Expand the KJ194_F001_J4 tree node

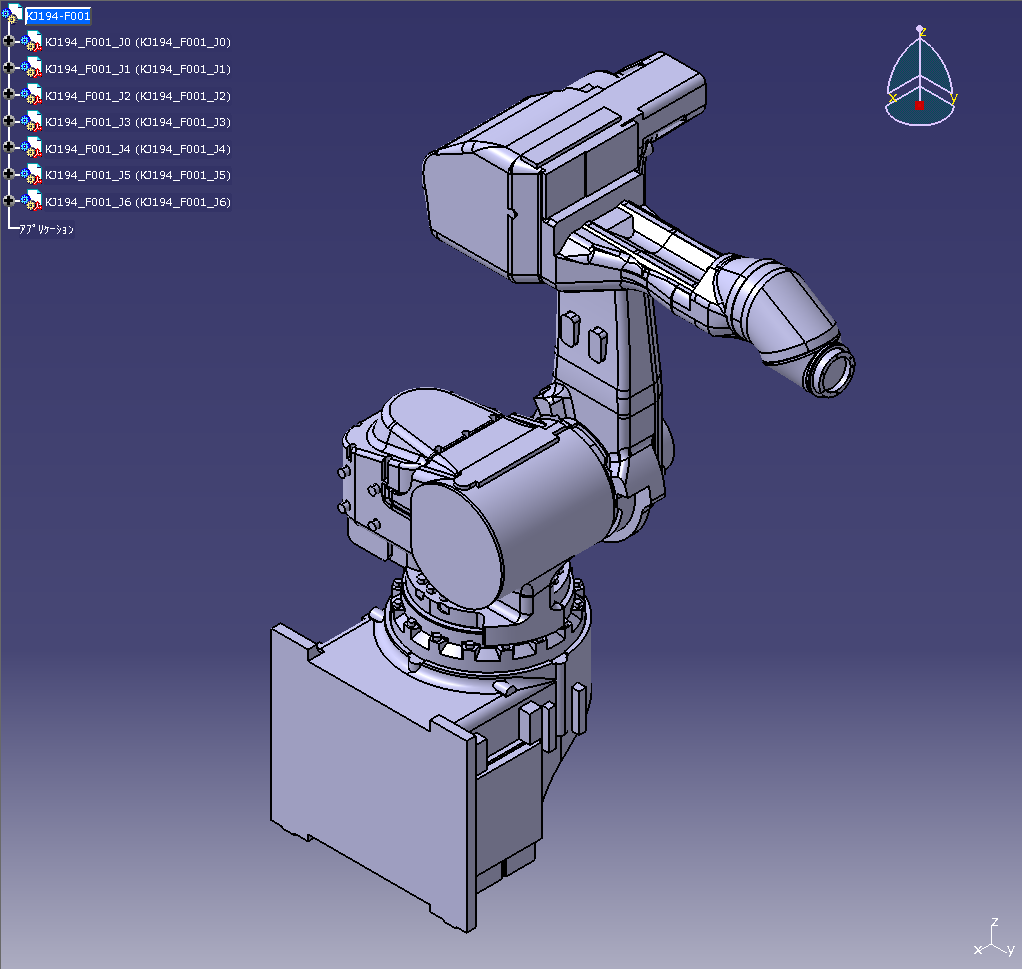[8, 147]
